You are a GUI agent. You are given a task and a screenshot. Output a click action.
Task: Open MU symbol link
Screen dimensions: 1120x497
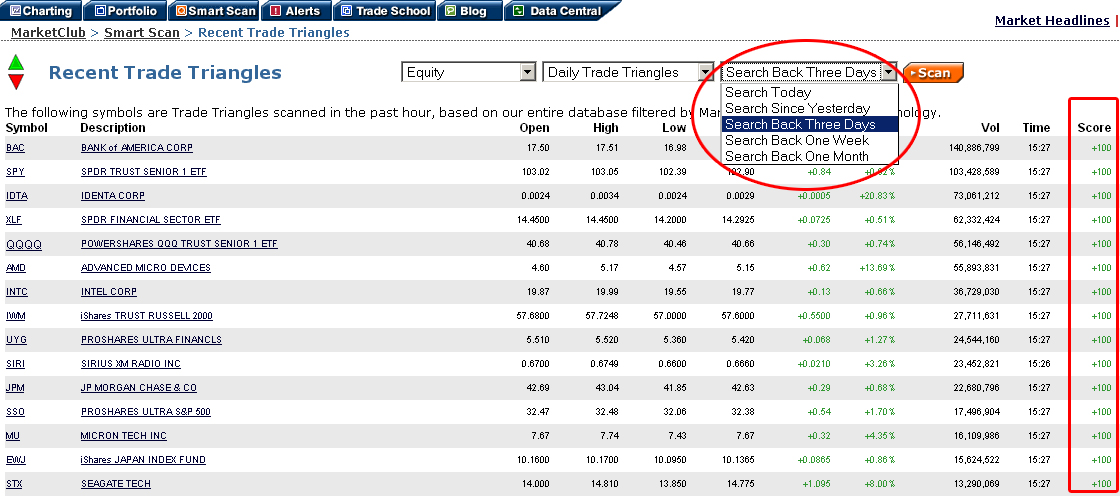[13, 436]
